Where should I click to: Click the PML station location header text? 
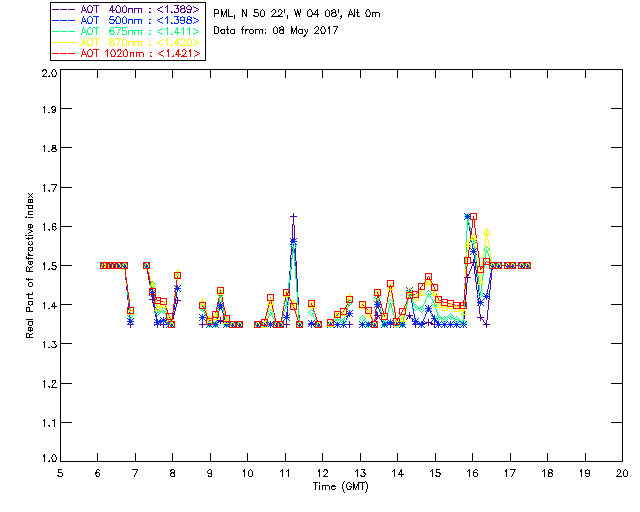[297, 13]
